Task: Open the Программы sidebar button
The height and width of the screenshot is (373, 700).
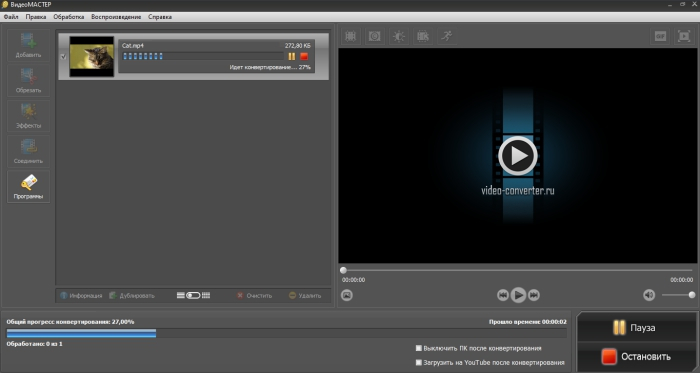Action: (28, 186)
